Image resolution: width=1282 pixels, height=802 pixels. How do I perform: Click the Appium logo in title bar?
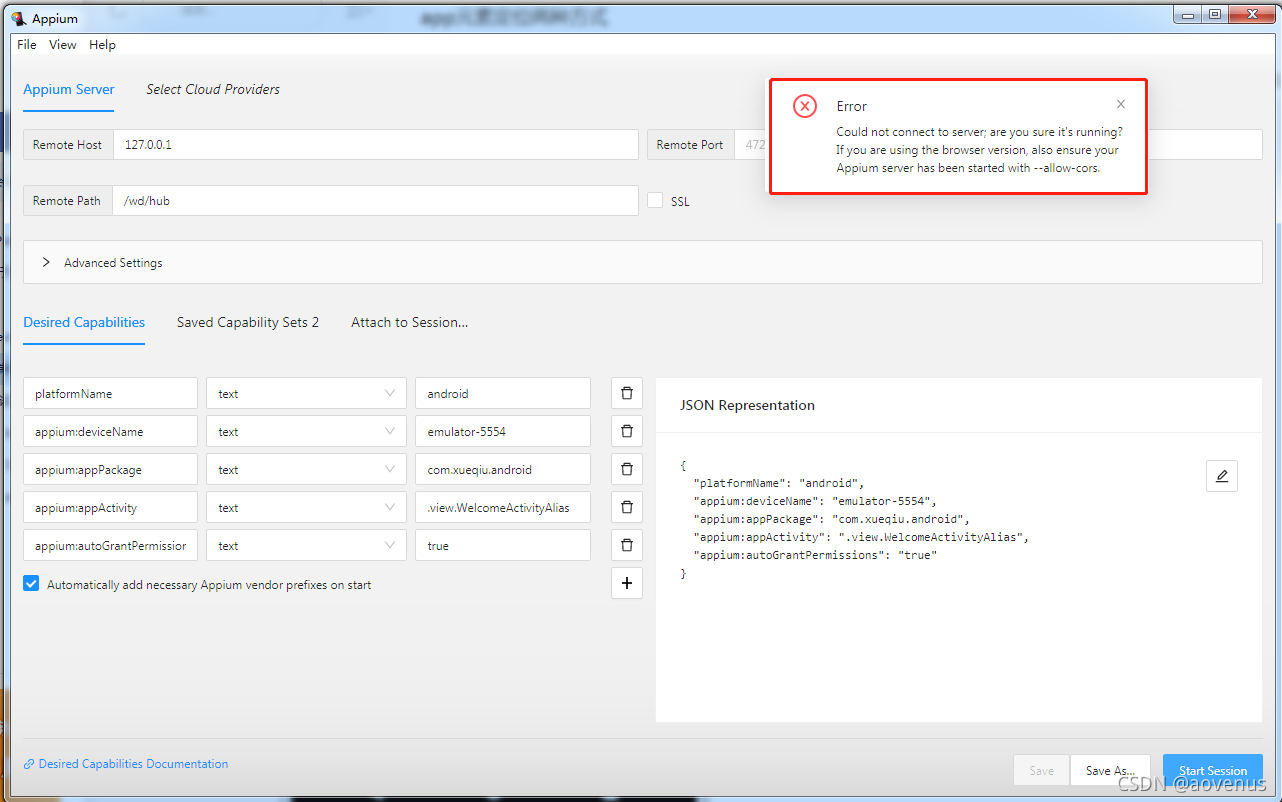18,18
